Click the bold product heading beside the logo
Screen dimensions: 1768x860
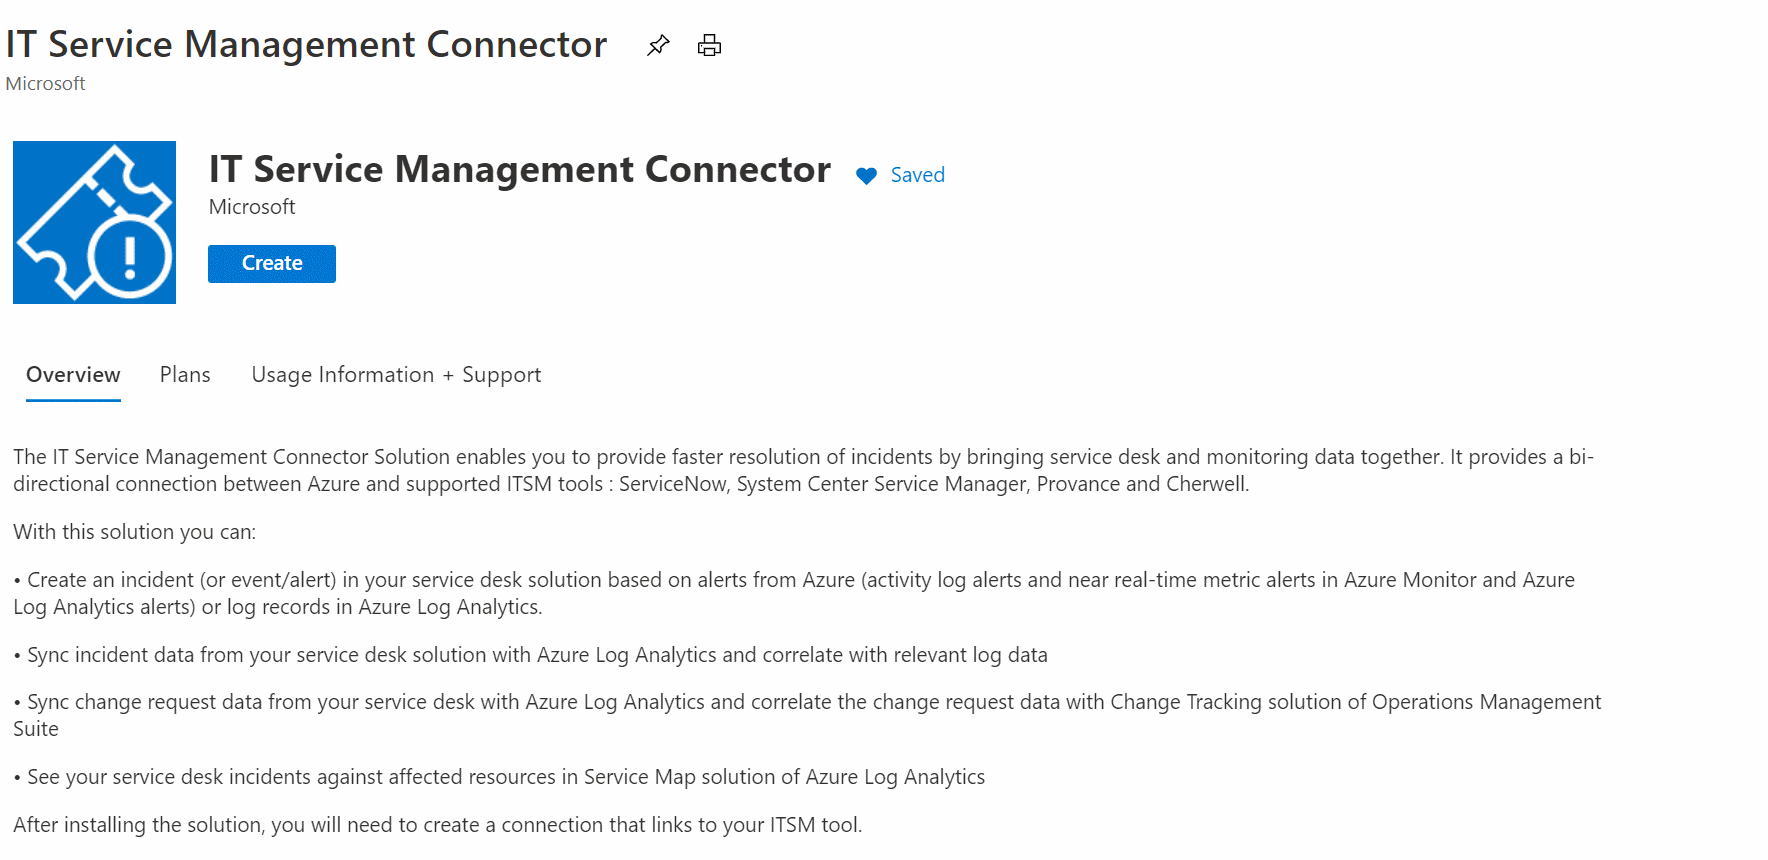pyautogui.click(x=519, y=170)
